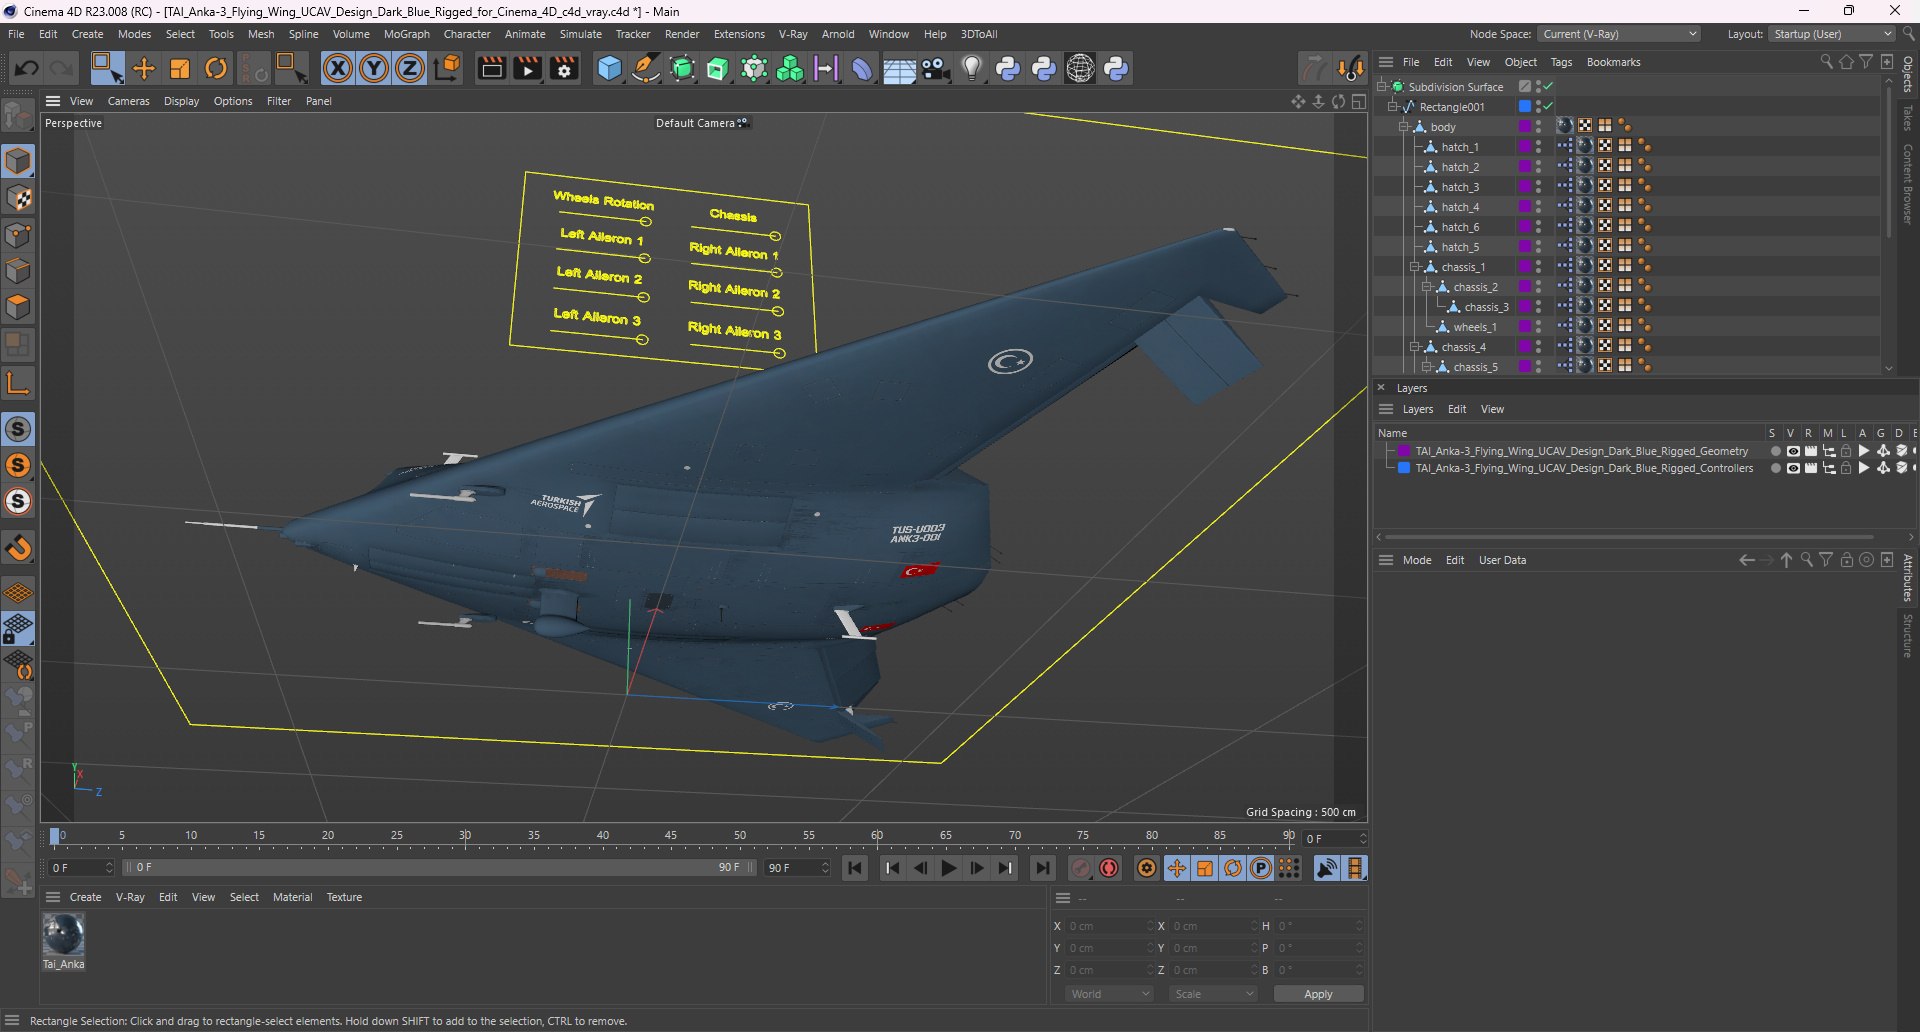Collapse the chassis_2 tree node
This screenshot has height=1032, width=1920.
(1427, 287)
